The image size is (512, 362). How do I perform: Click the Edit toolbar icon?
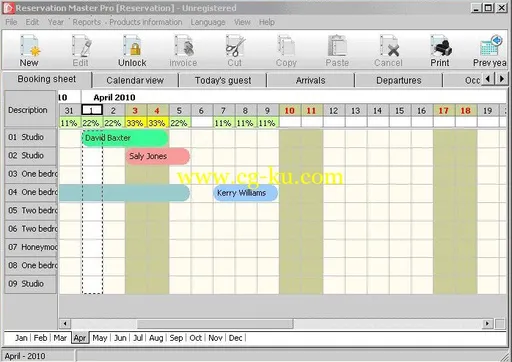point(81,46)
